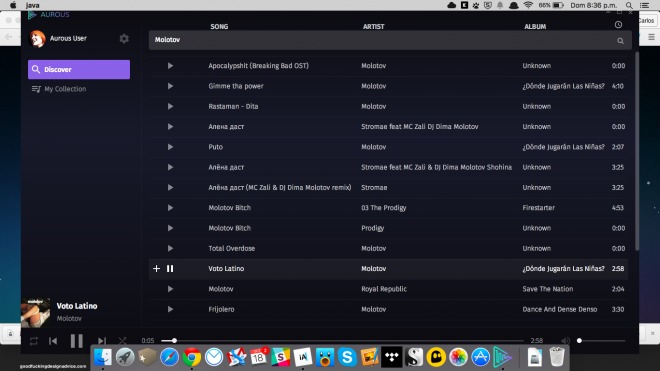The width and height of the screenshot is (660, 371).
Task: Open the java menu in menu bar
Action: (32, 5)
